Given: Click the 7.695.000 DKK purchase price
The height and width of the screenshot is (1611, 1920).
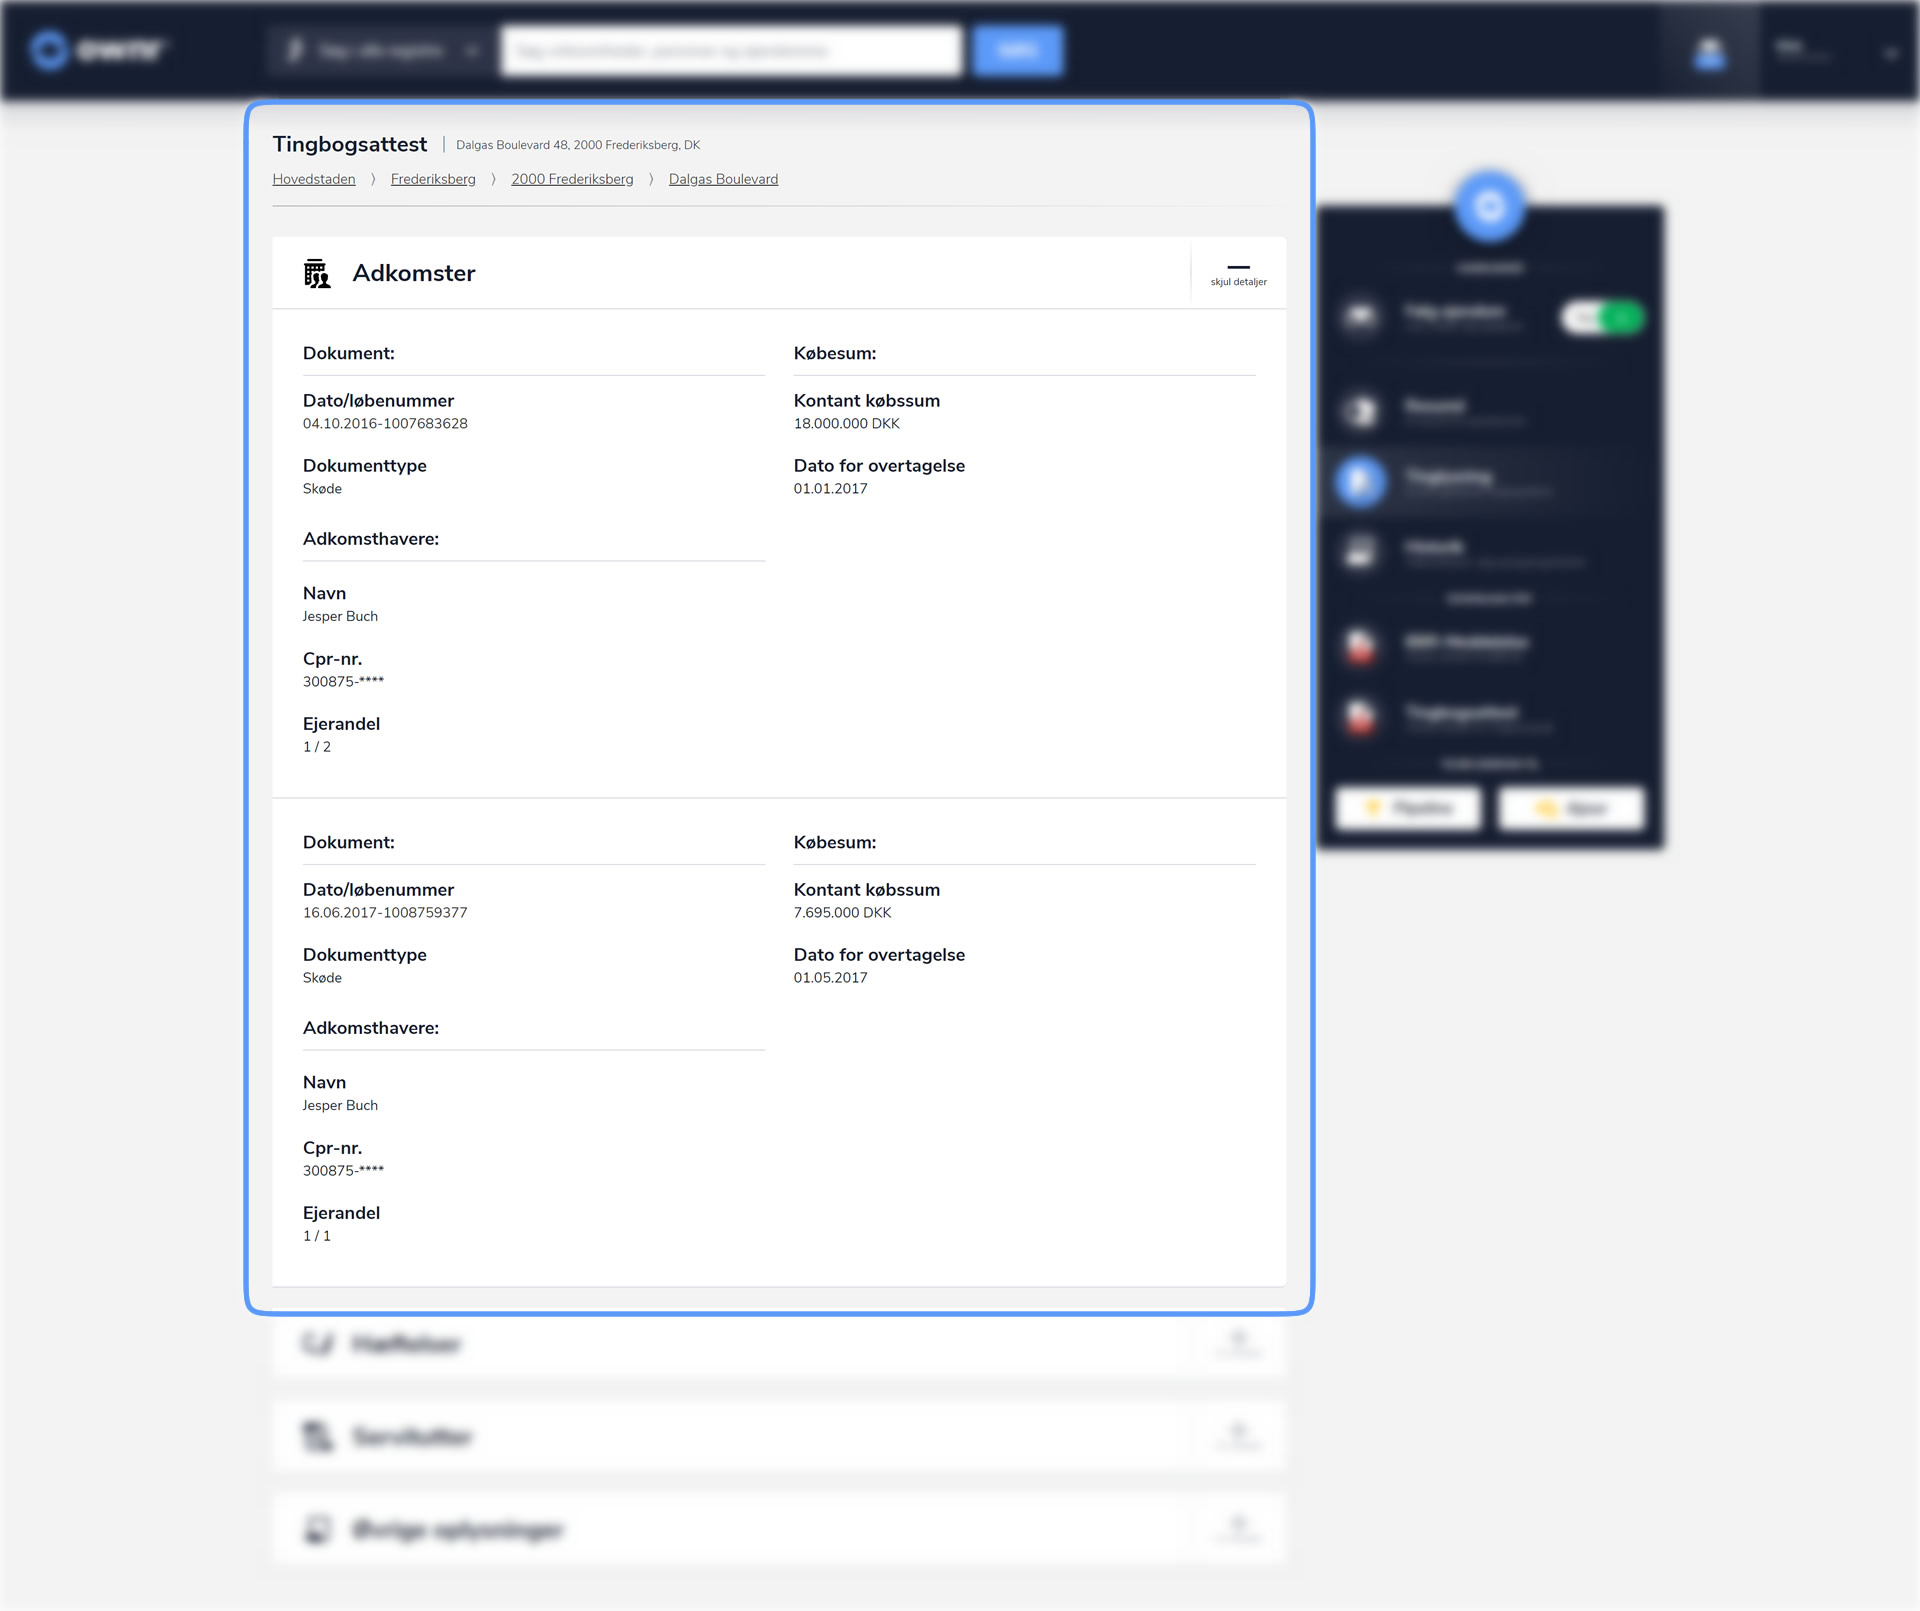Looking at the screenshot, I should (842, 912).
